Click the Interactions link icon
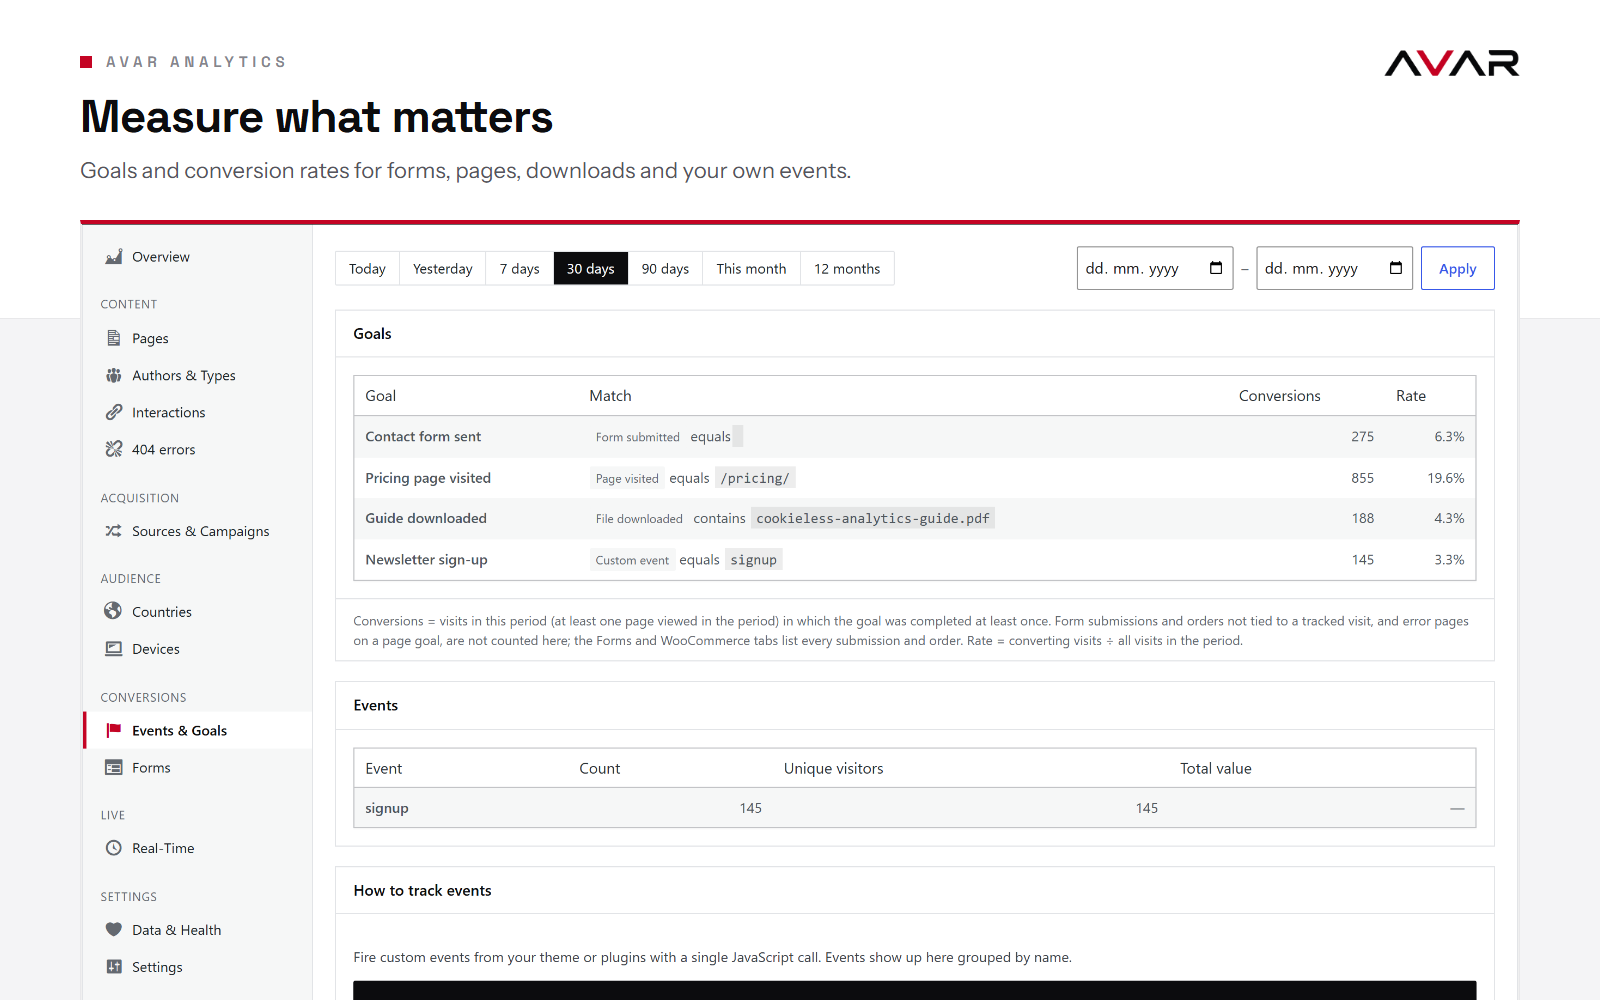 point(114,412)
